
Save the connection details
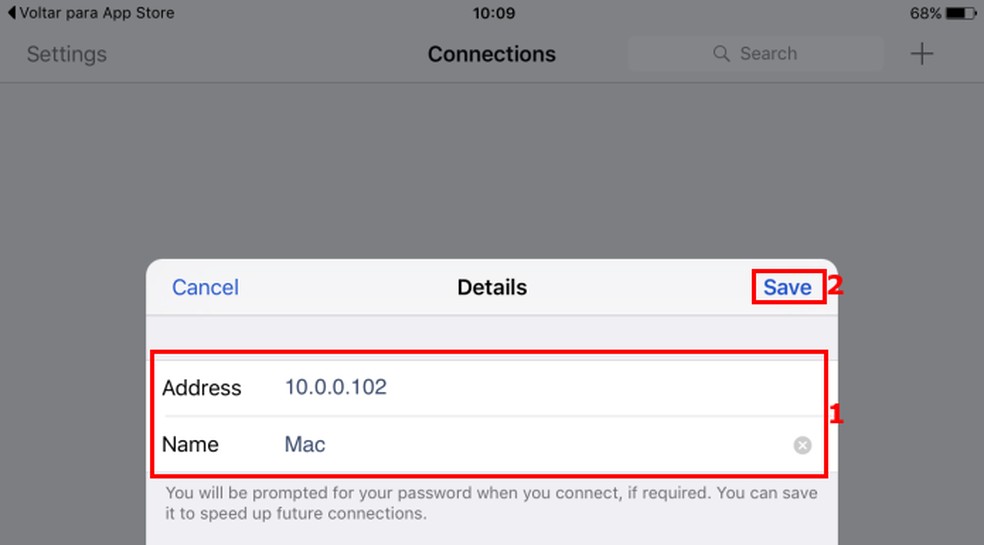[787, 288]
